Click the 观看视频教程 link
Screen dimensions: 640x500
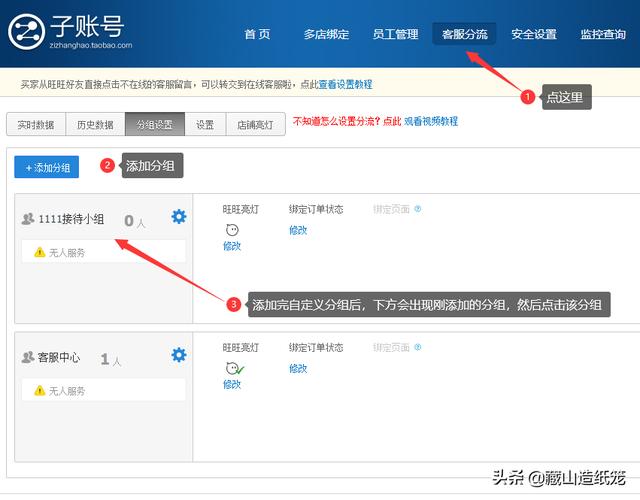point(431,121)
